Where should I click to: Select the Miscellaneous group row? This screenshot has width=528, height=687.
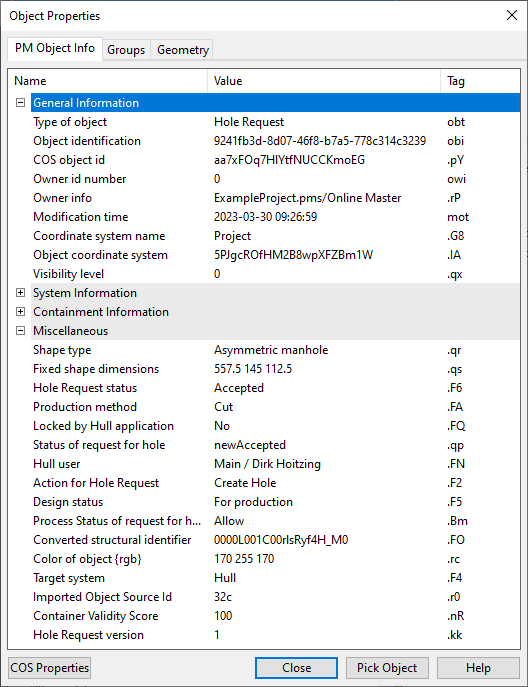(x=275, y=331)
